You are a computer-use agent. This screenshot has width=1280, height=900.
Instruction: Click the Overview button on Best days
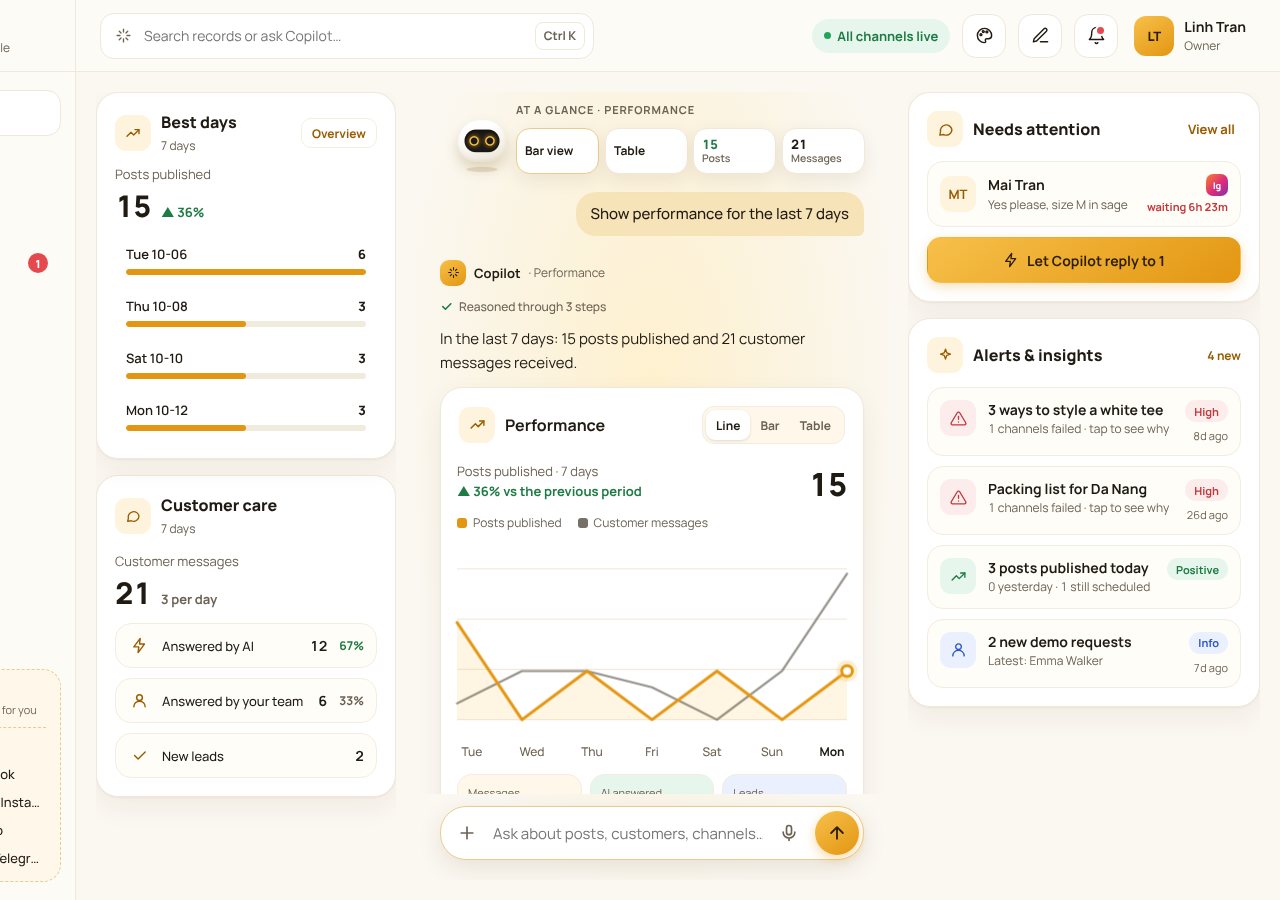click(x=339, y=134)
